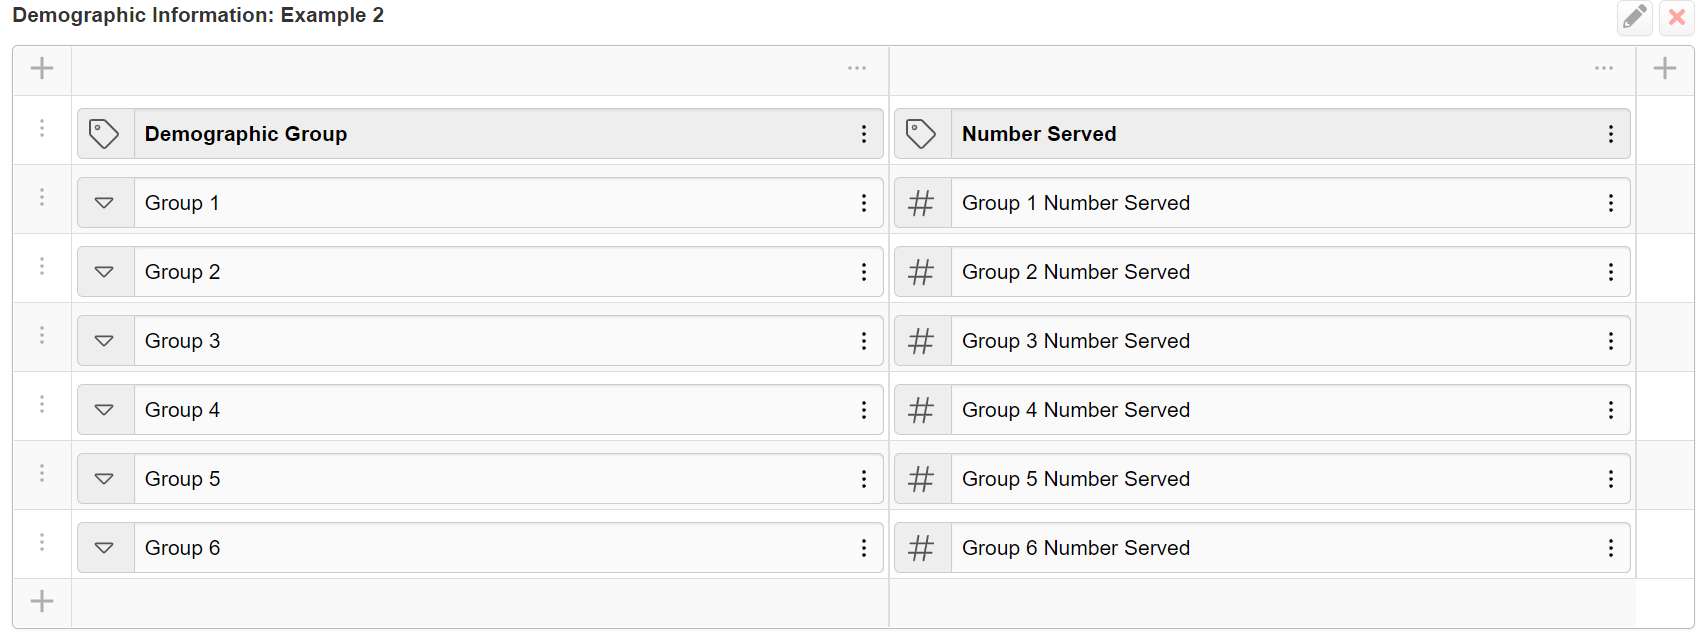Select the Number Served header label
Screen dimensions: 1701x633
1039,134
